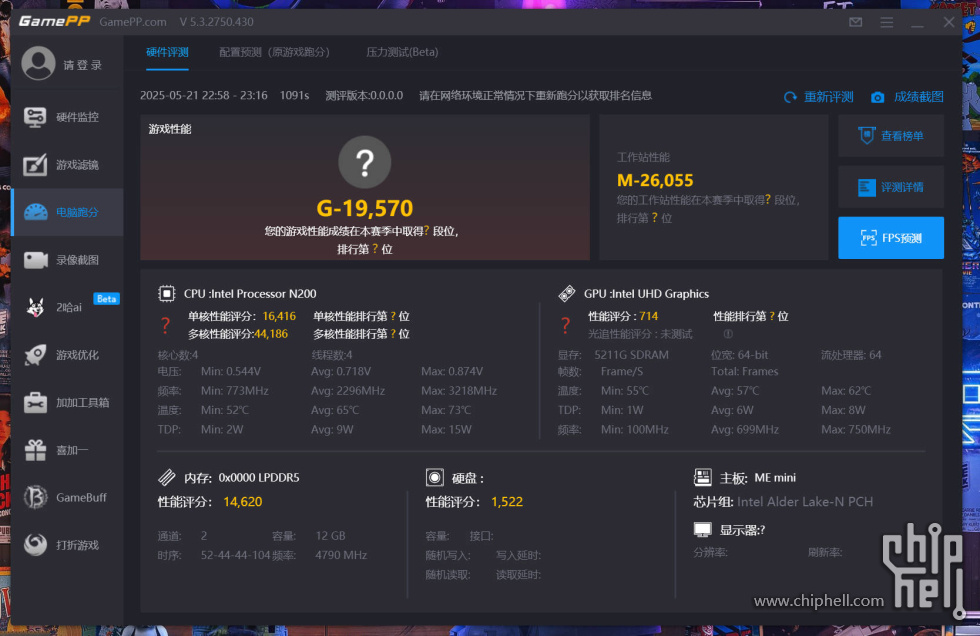Click memory model 0x0000 LPDDR5
Screen dimensions: 980x636
259,478
